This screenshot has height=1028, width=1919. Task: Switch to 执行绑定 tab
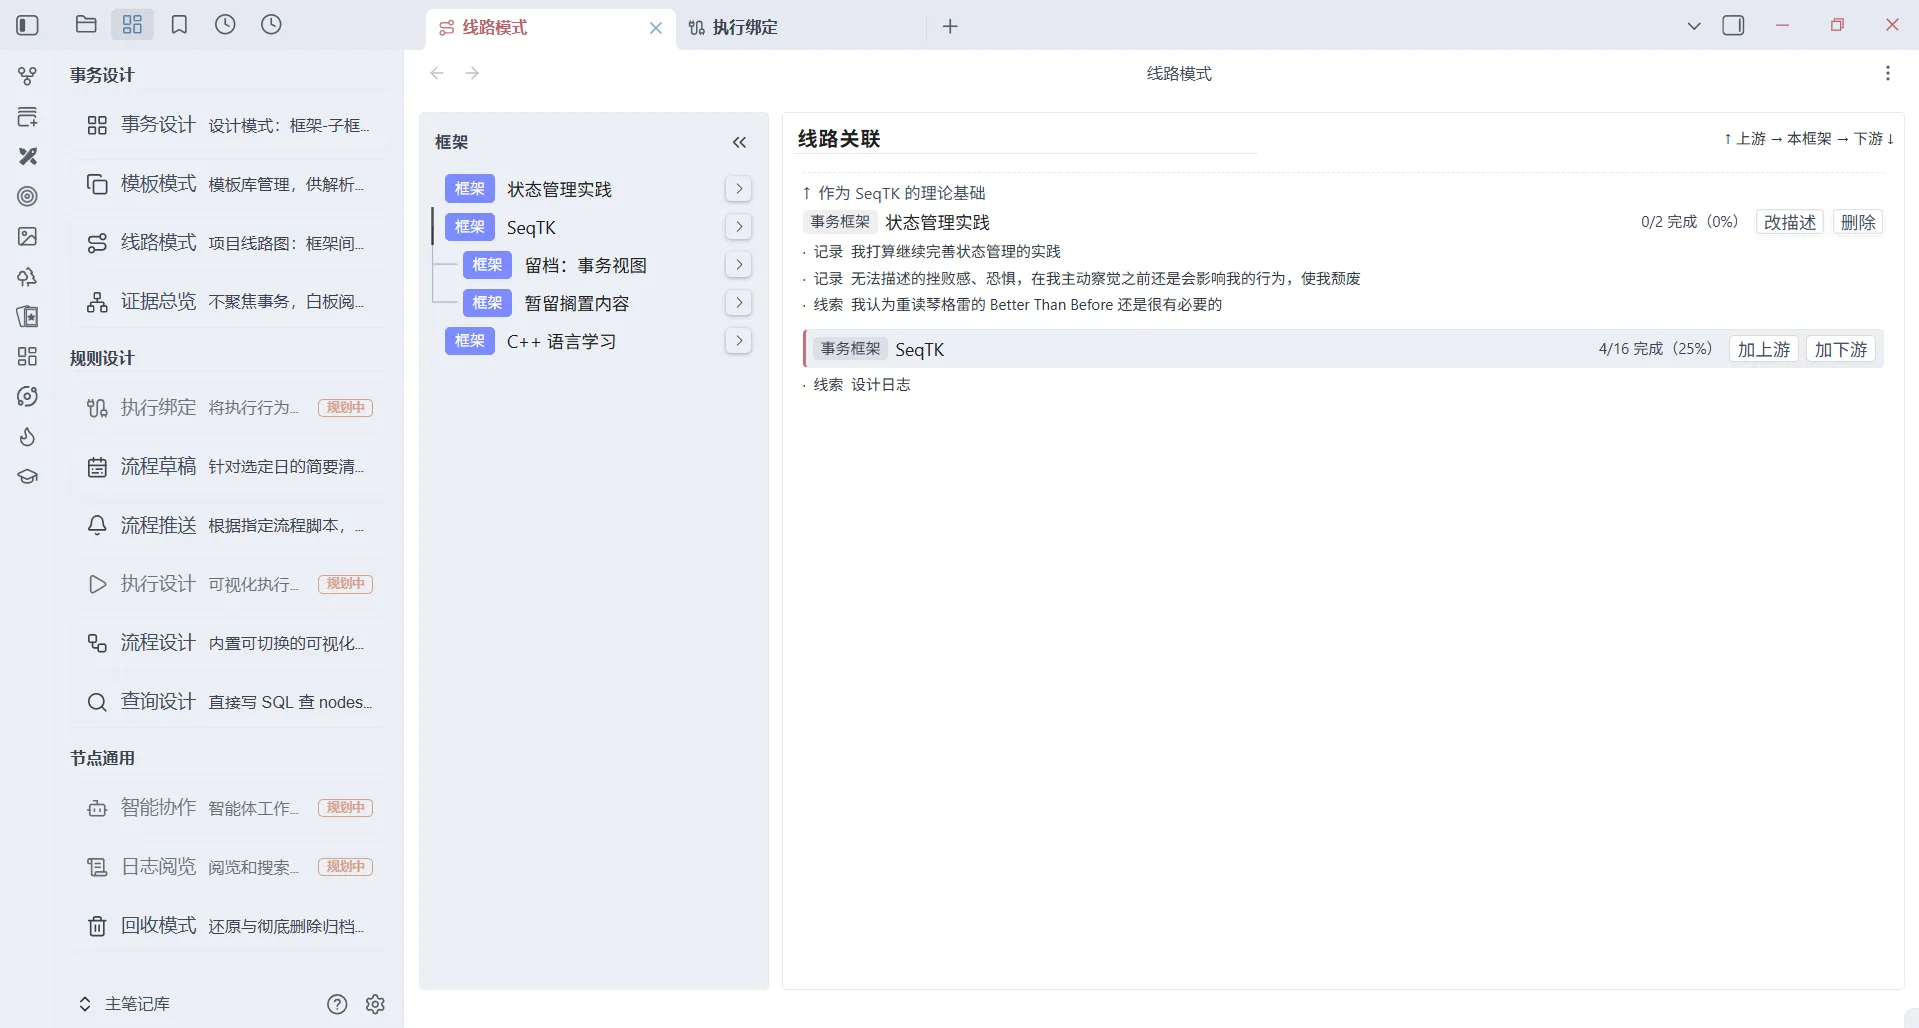pyautogui.click(x=800, y=27)
